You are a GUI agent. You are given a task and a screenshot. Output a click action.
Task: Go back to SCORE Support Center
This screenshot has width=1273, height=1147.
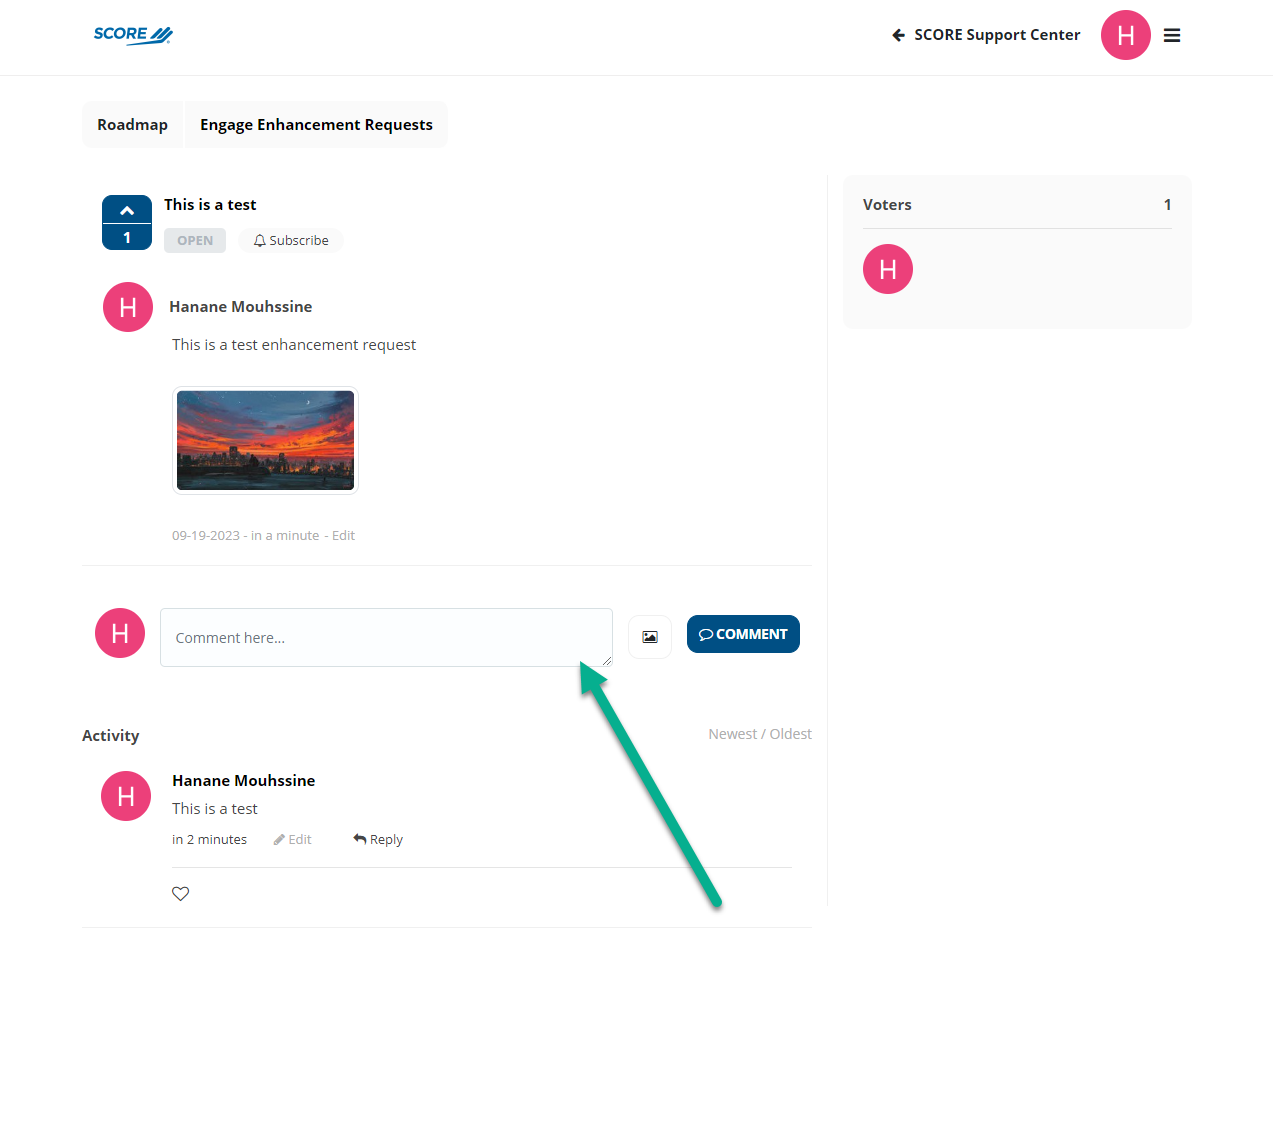pos(986,35)
